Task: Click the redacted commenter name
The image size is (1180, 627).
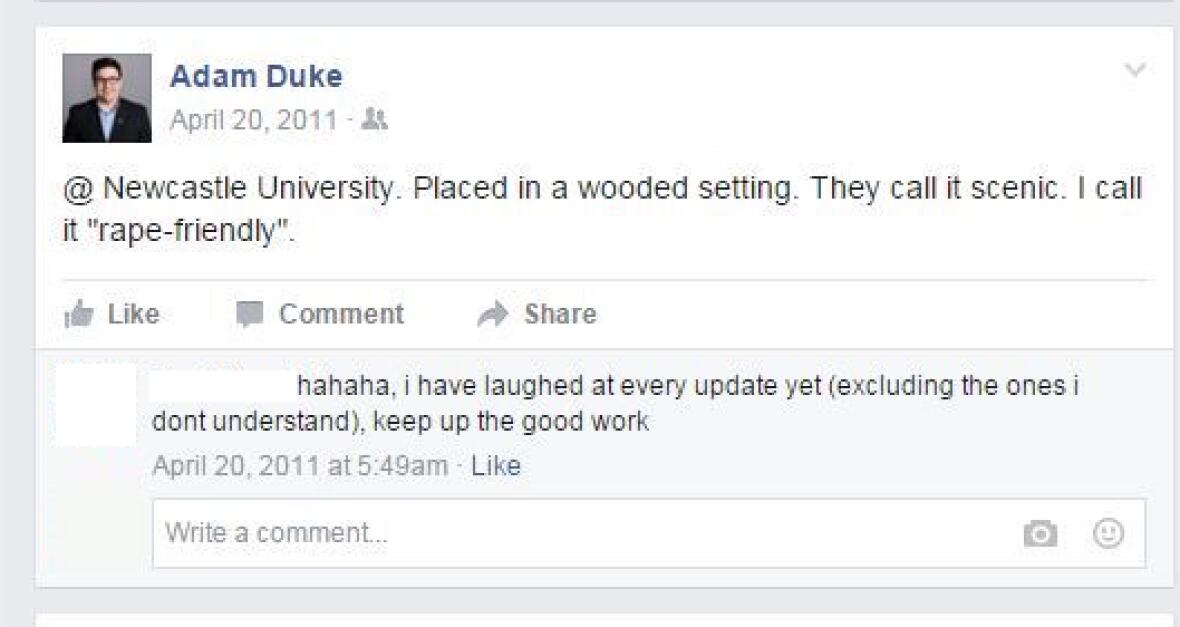Action: tap(220, 385)
